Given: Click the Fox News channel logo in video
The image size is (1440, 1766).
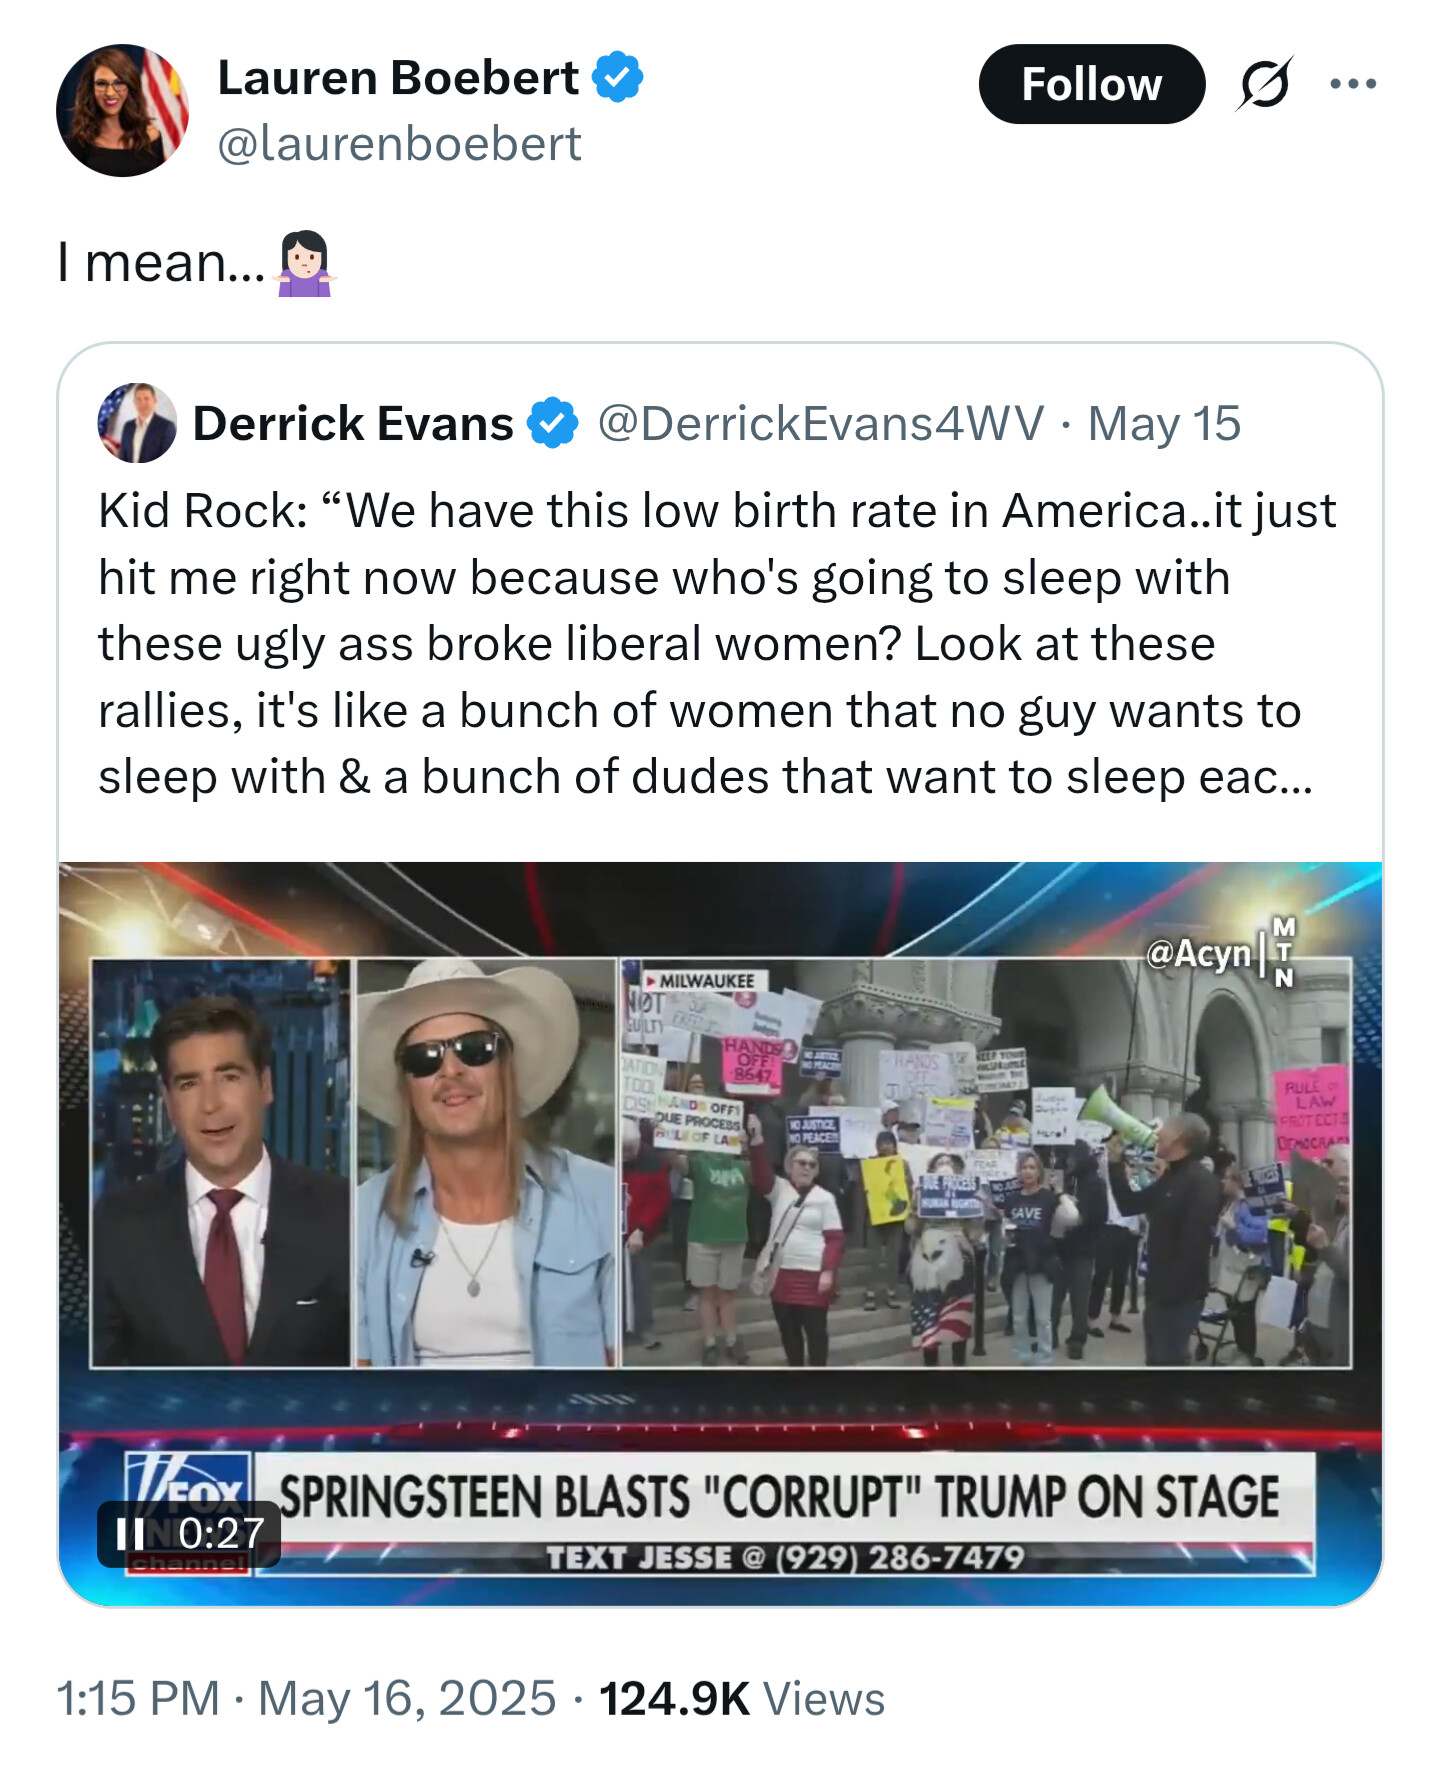Looking at the screenshot, I should coord(189,1513).
